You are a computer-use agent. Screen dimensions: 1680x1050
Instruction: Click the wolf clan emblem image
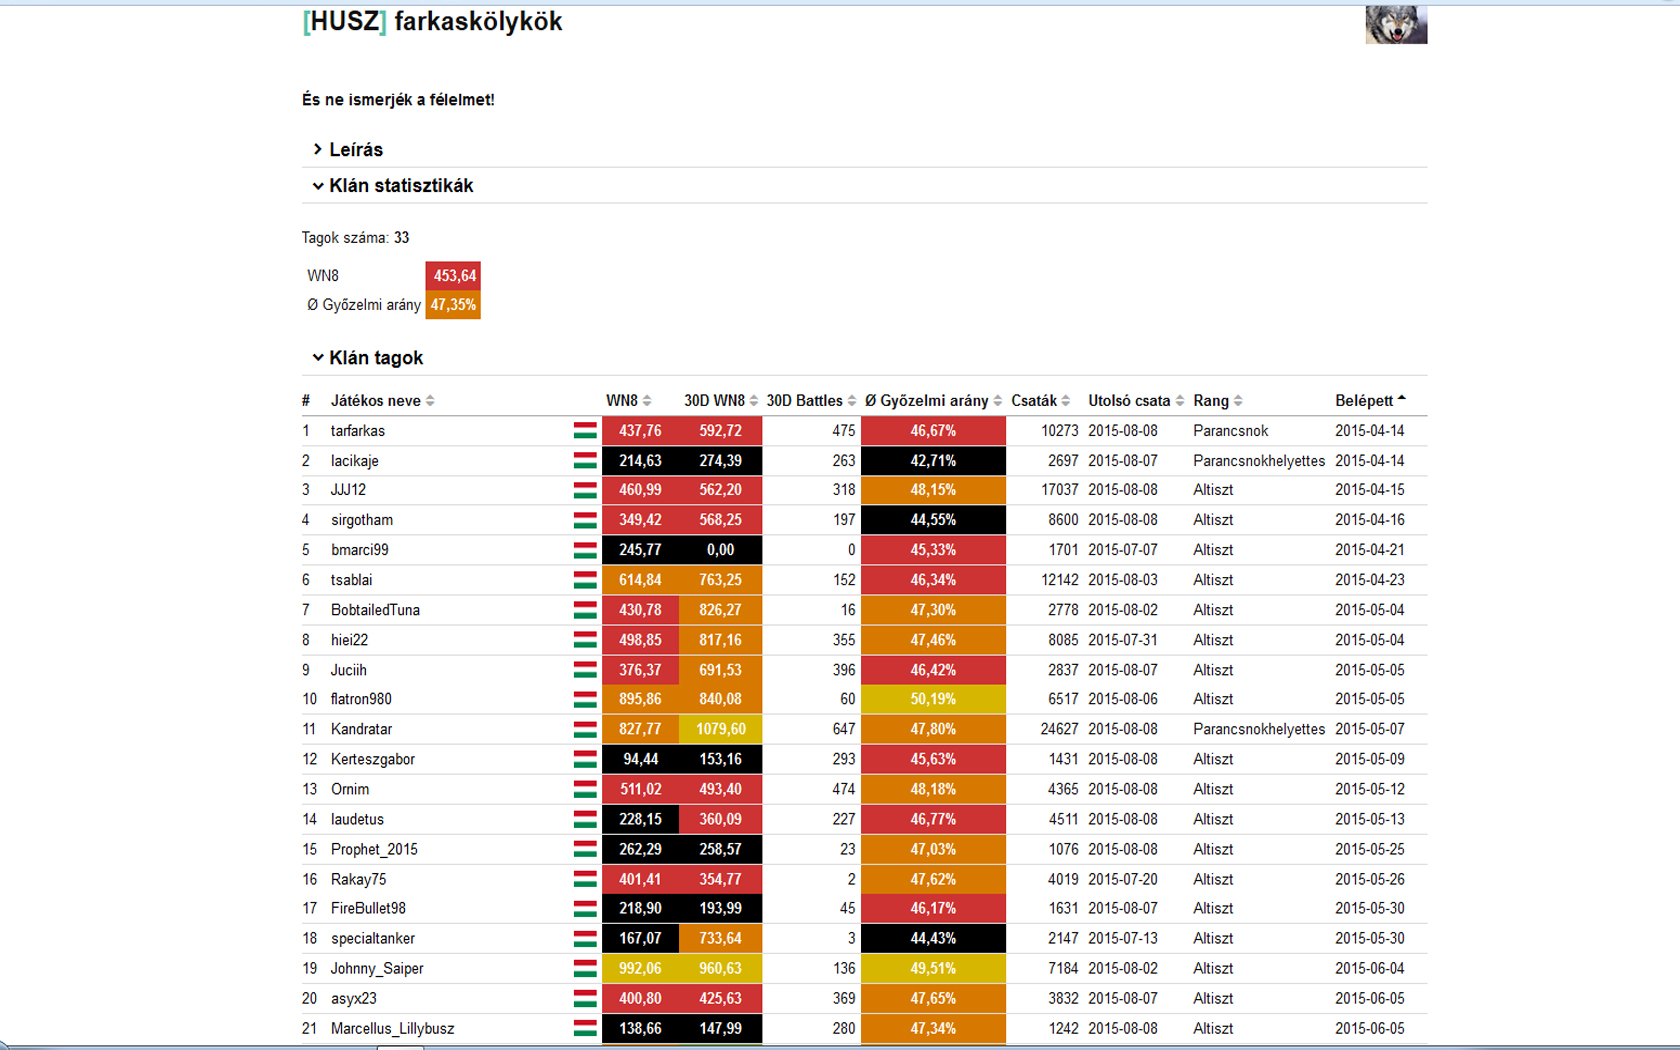coord(1396,24)
